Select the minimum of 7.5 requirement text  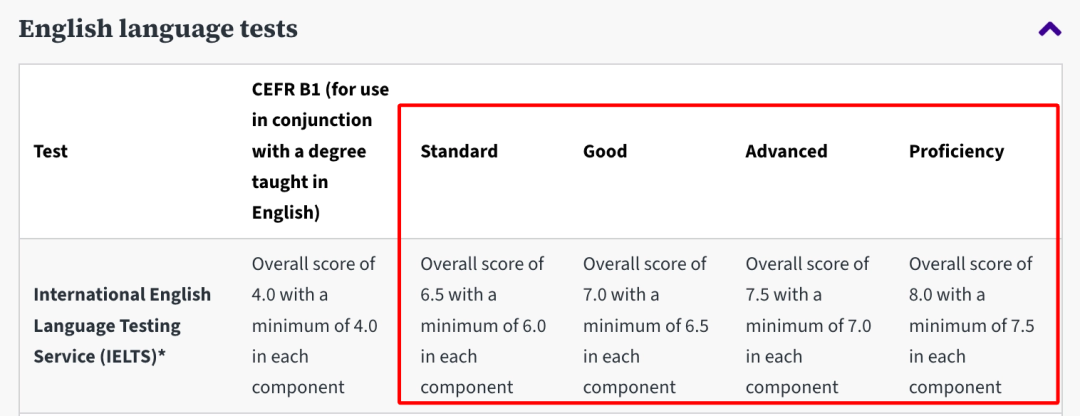tap(972, 326)
